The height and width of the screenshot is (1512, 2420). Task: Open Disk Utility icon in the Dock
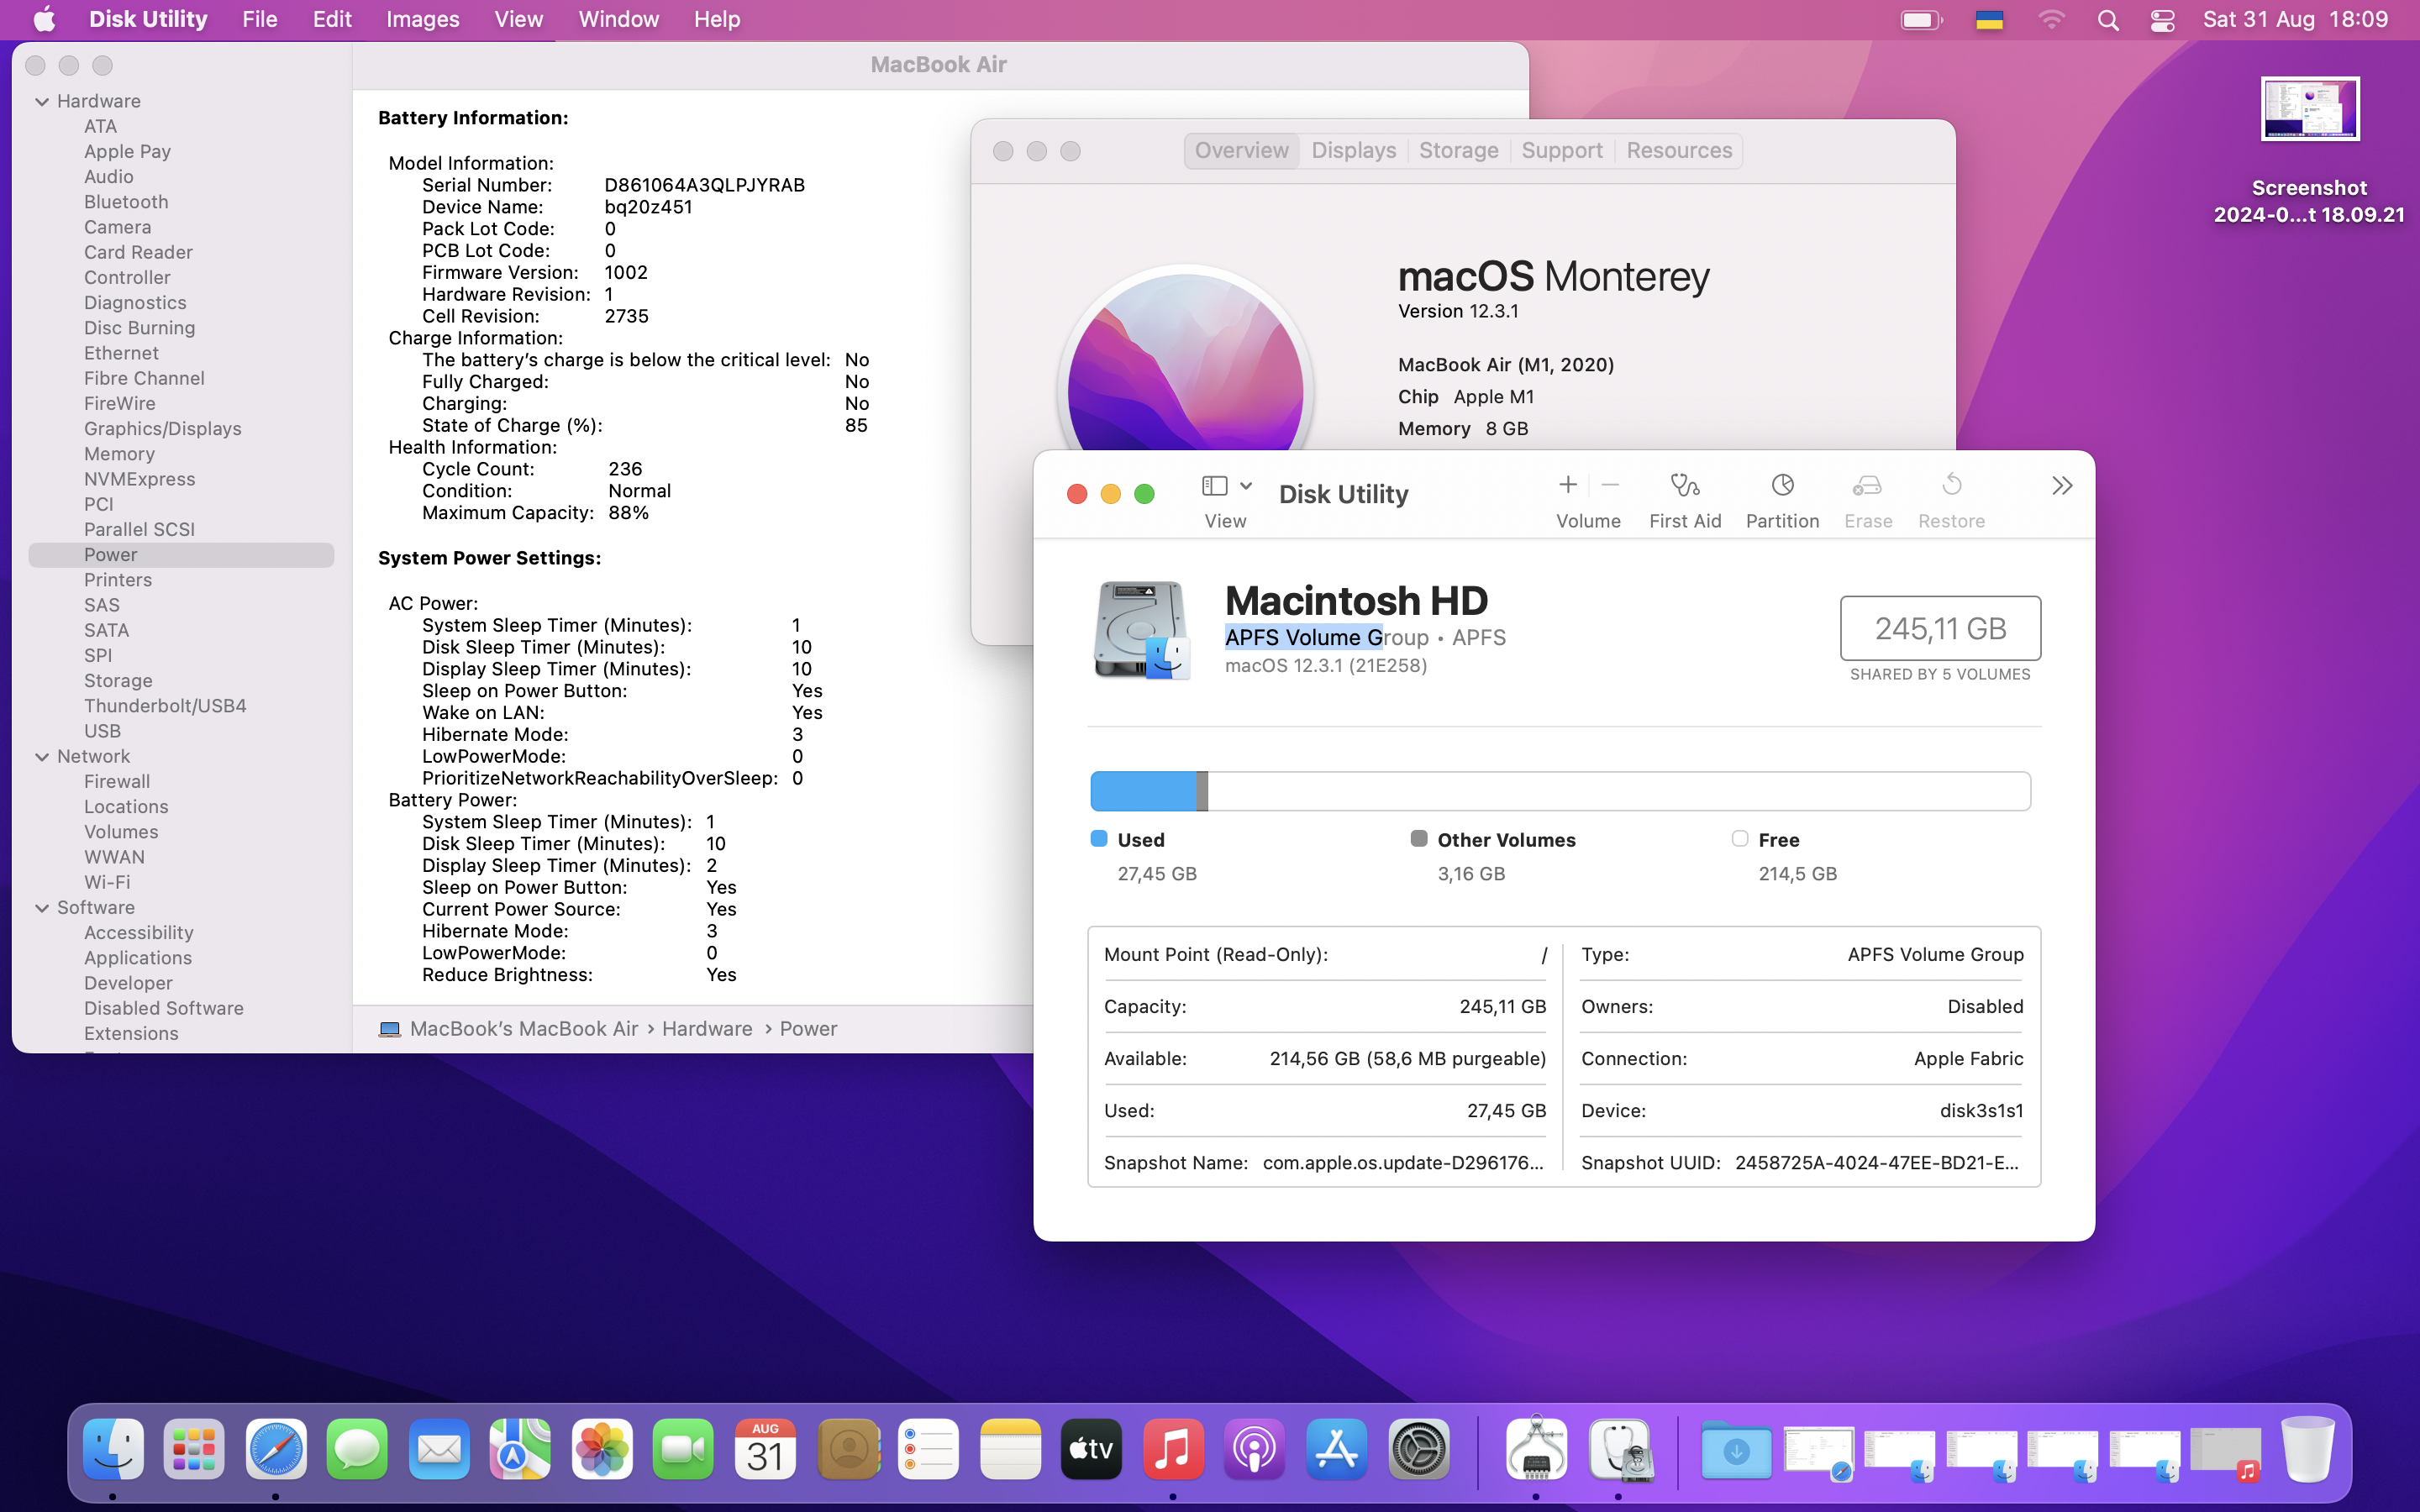pyautogui.click(x=1619, y=1448)
